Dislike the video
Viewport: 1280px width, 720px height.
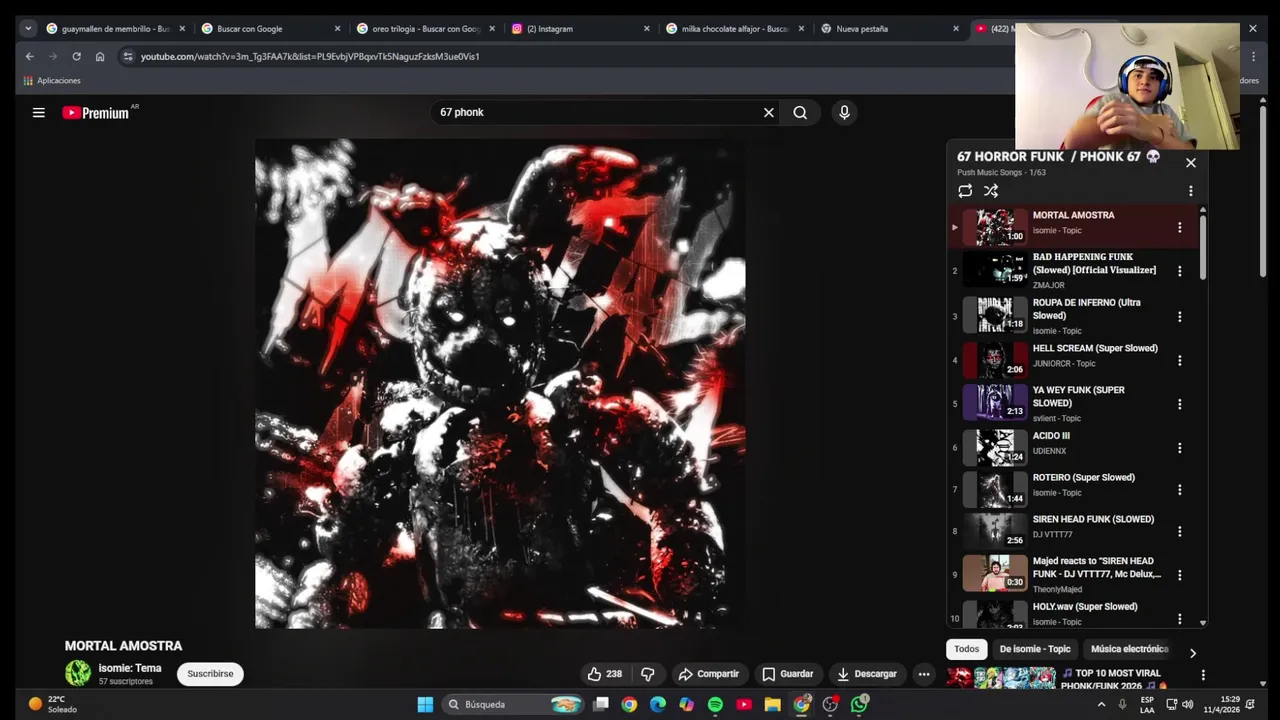[x=647, y=674]
